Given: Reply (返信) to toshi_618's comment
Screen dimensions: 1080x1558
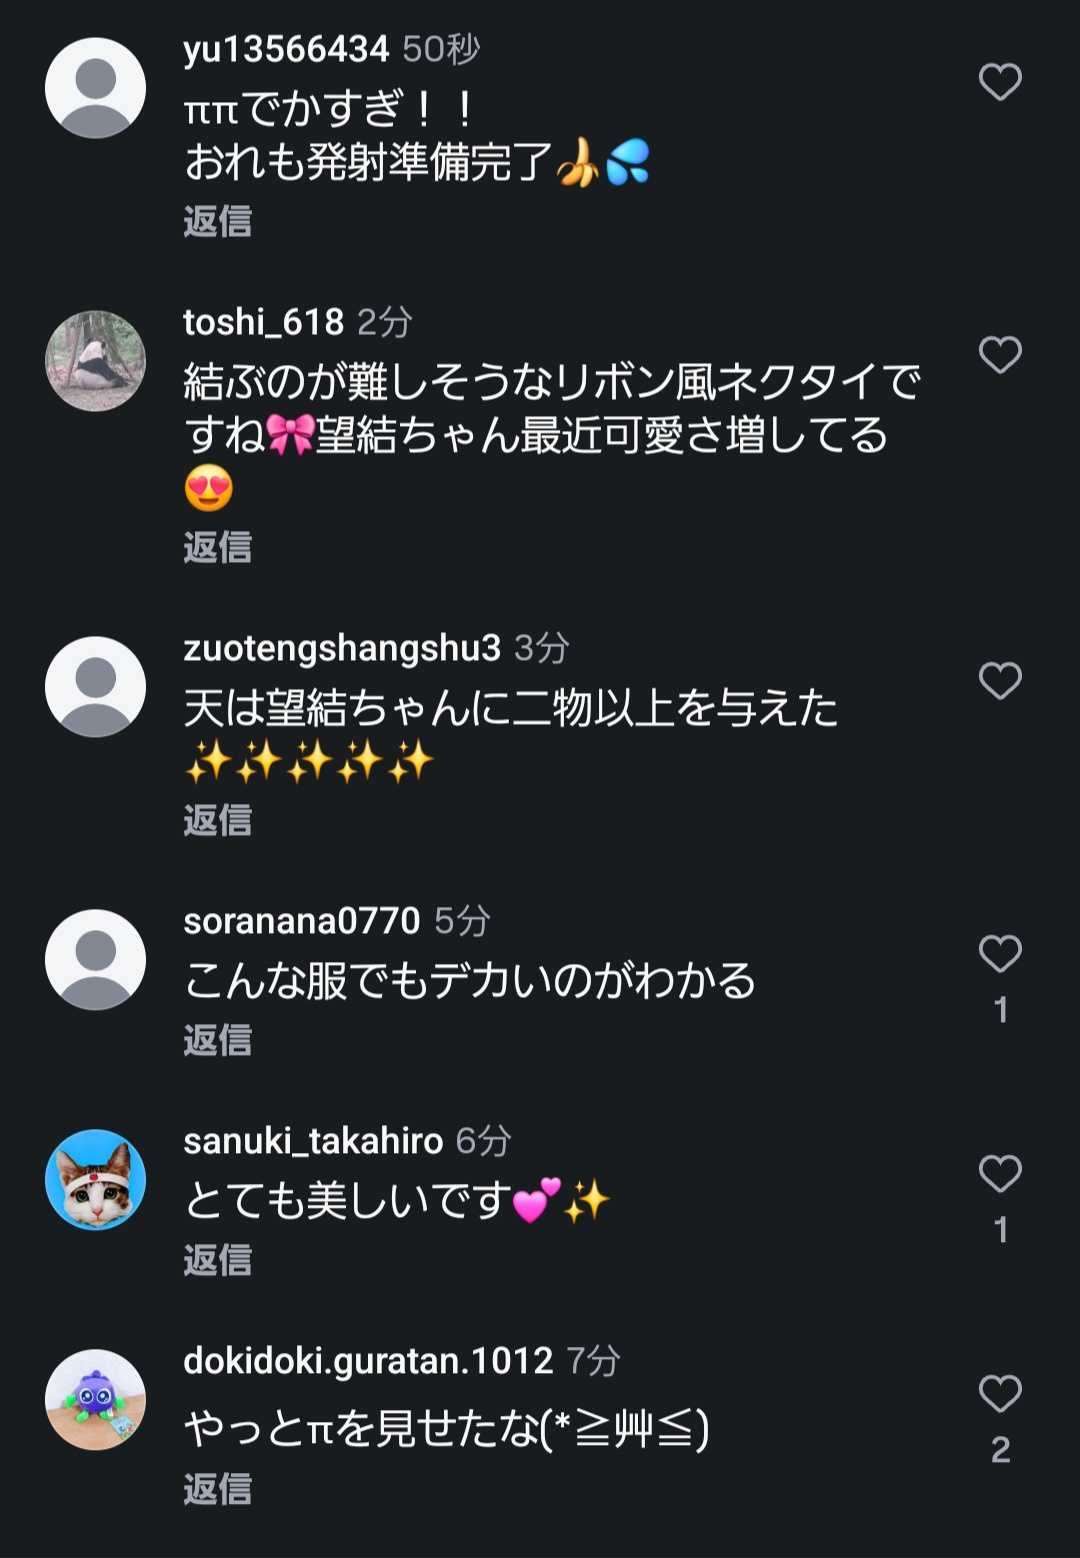Looking at the screenshot, I should [217, 548].
